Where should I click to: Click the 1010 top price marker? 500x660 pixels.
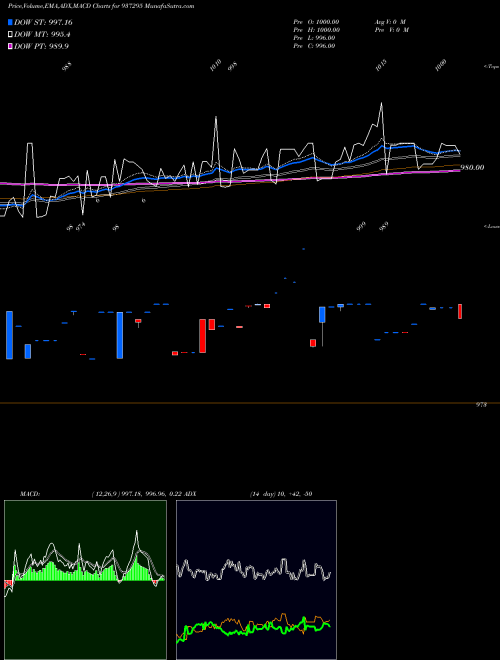coord(215,66)
